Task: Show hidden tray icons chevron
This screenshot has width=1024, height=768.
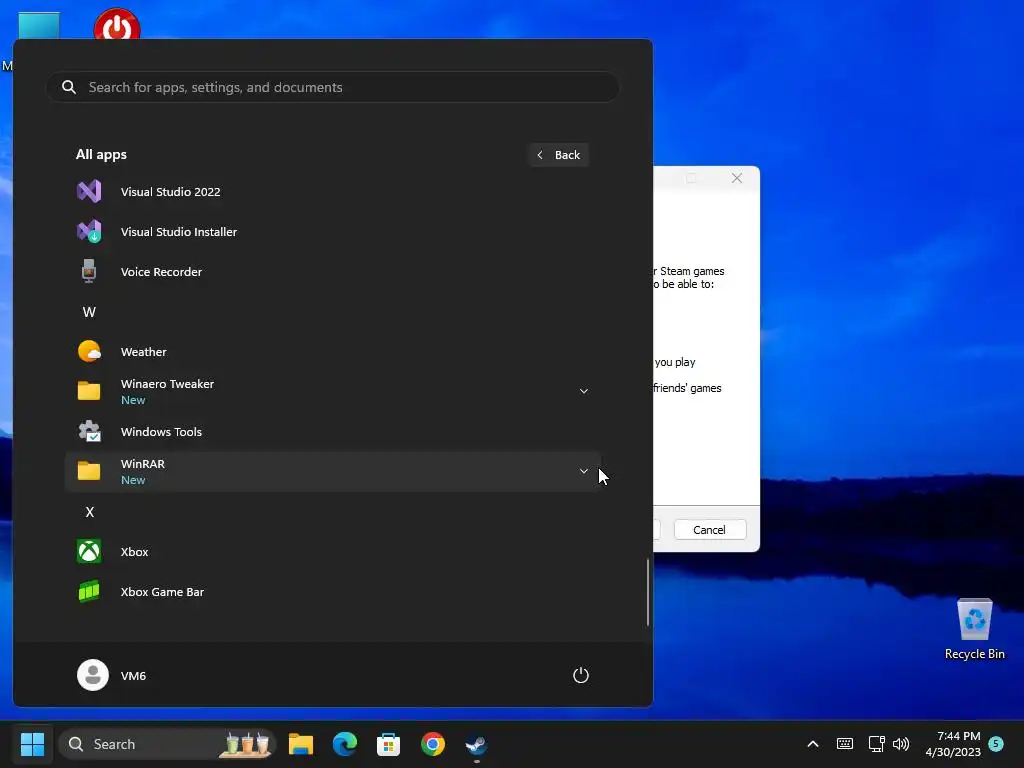Action: [812, 744]
